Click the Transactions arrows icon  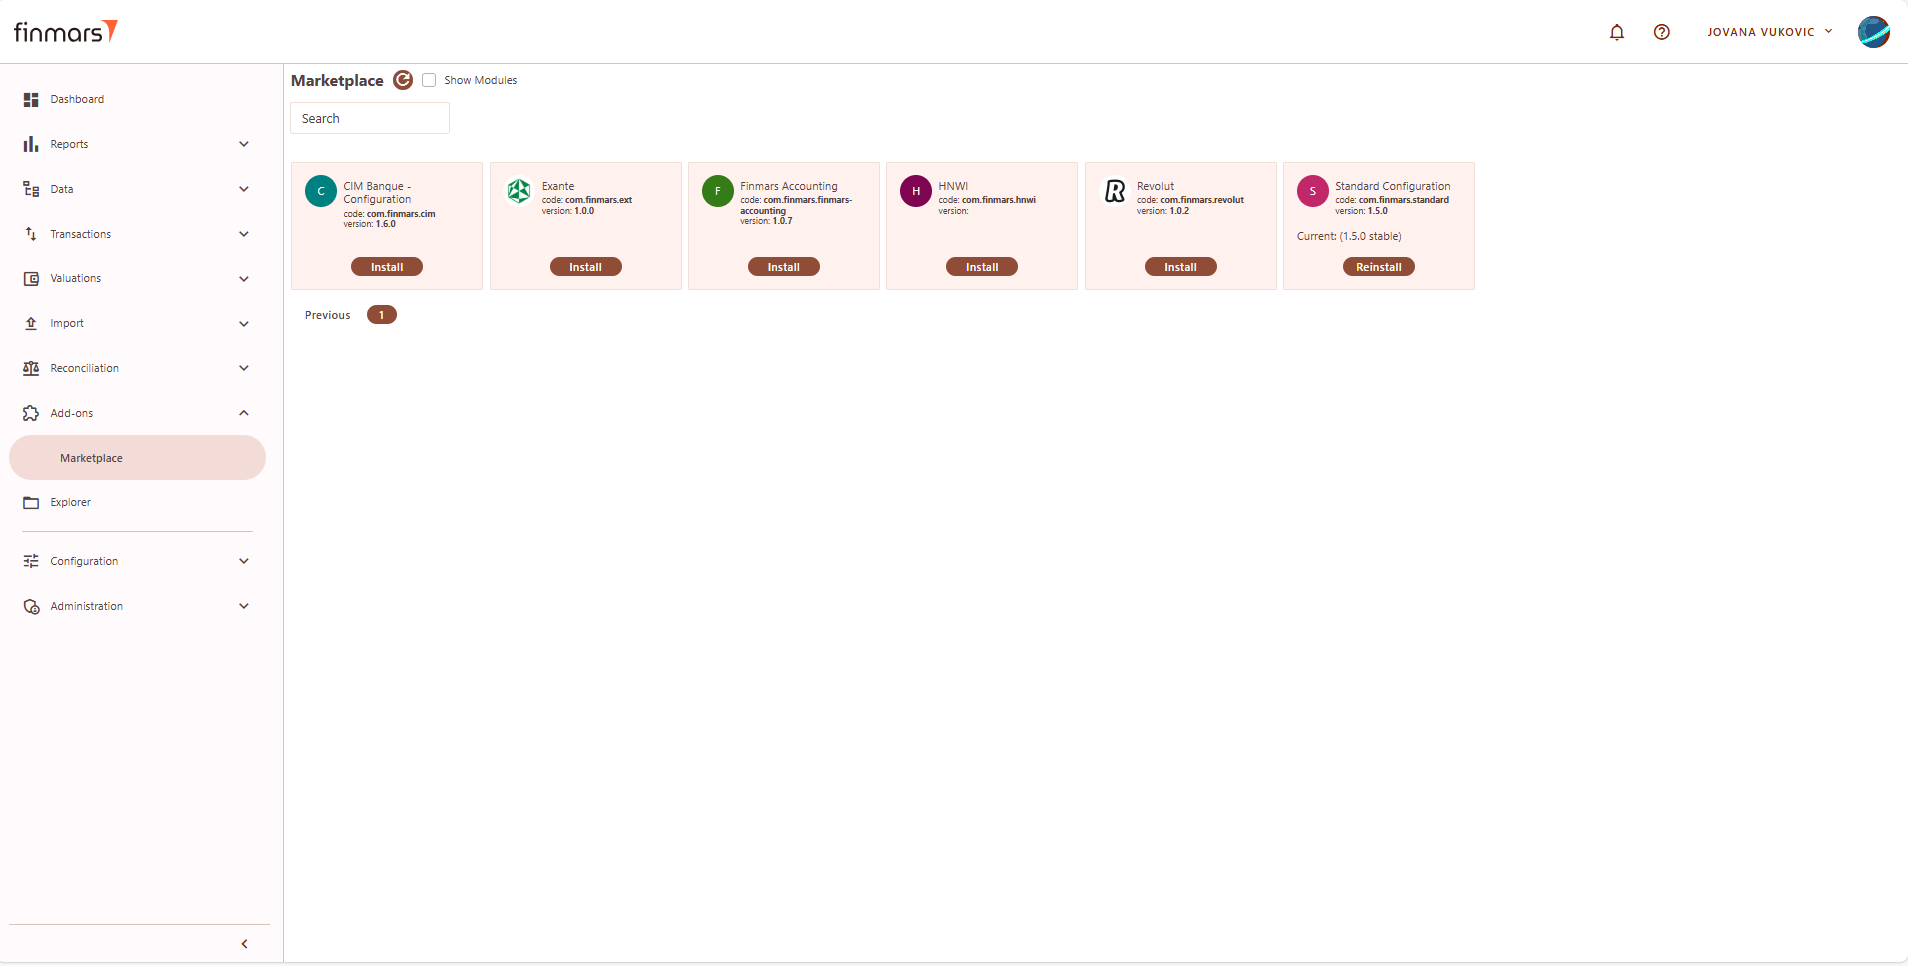coord(31,234)
